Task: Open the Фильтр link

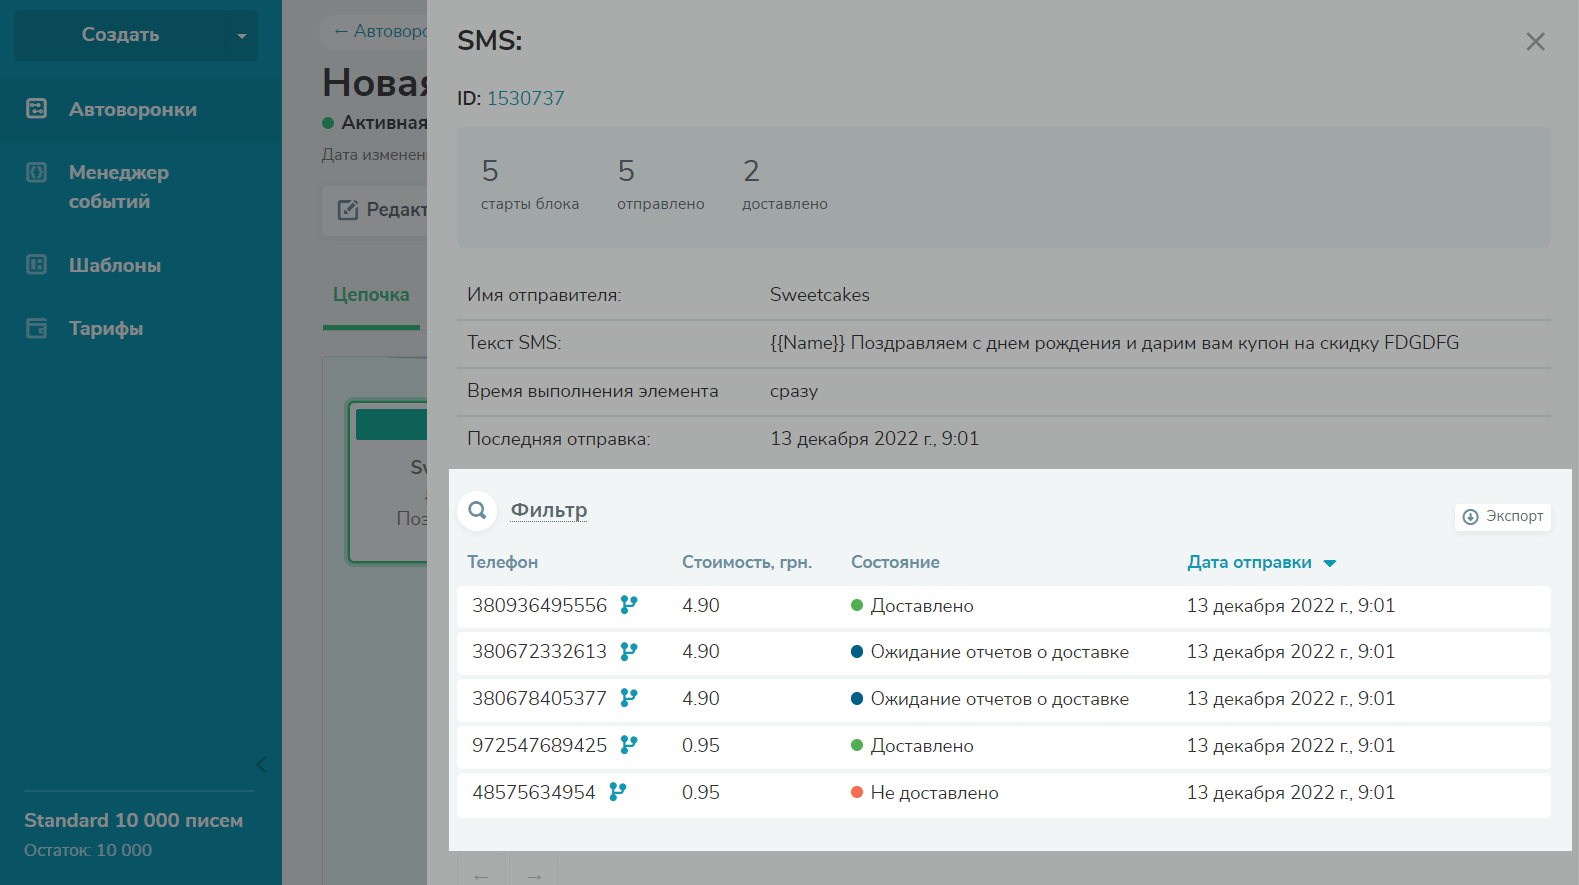Action: pos(549,510)
